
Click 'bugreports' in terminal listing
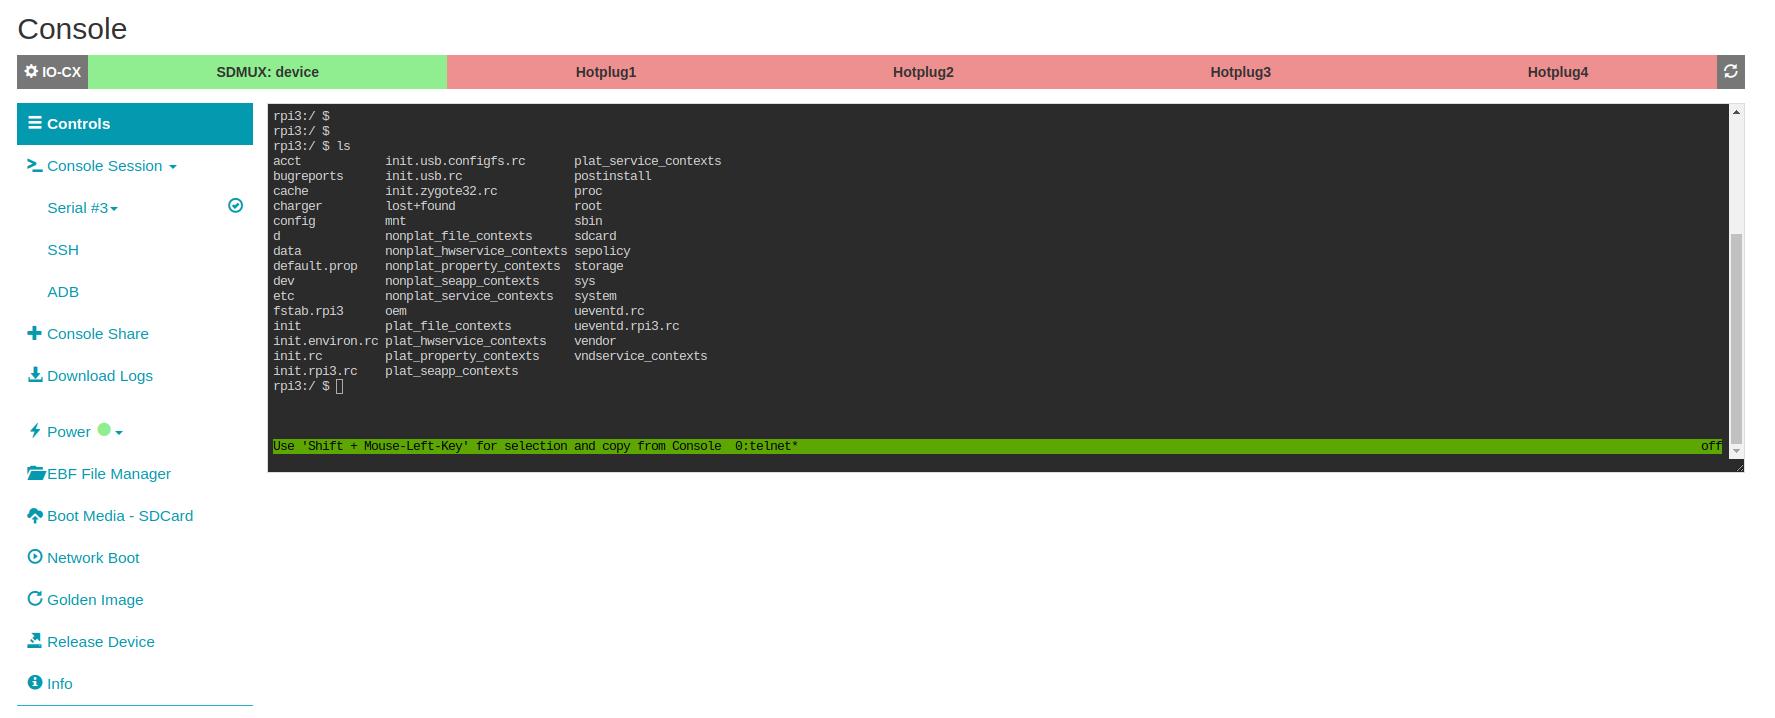point(308,176)
